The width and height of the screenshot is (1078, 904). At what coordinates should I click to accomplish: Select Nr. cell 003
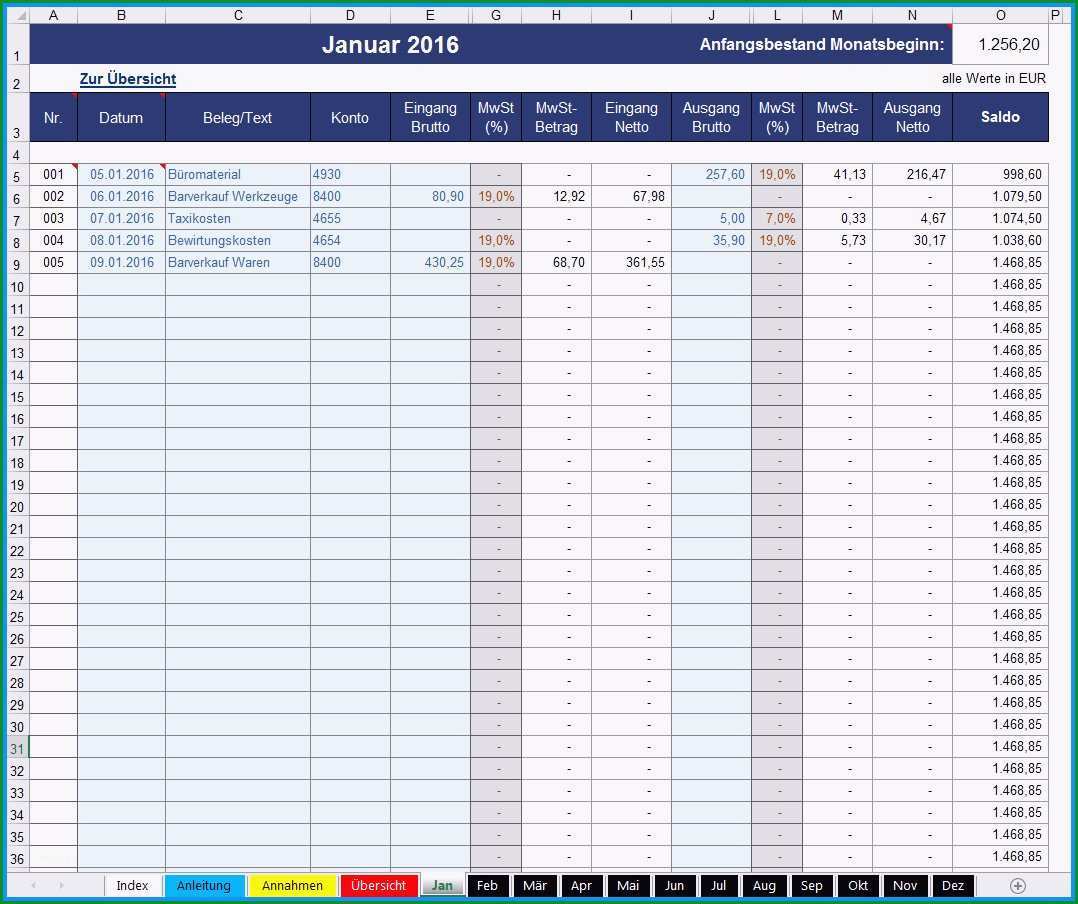(x=54, y=219)
